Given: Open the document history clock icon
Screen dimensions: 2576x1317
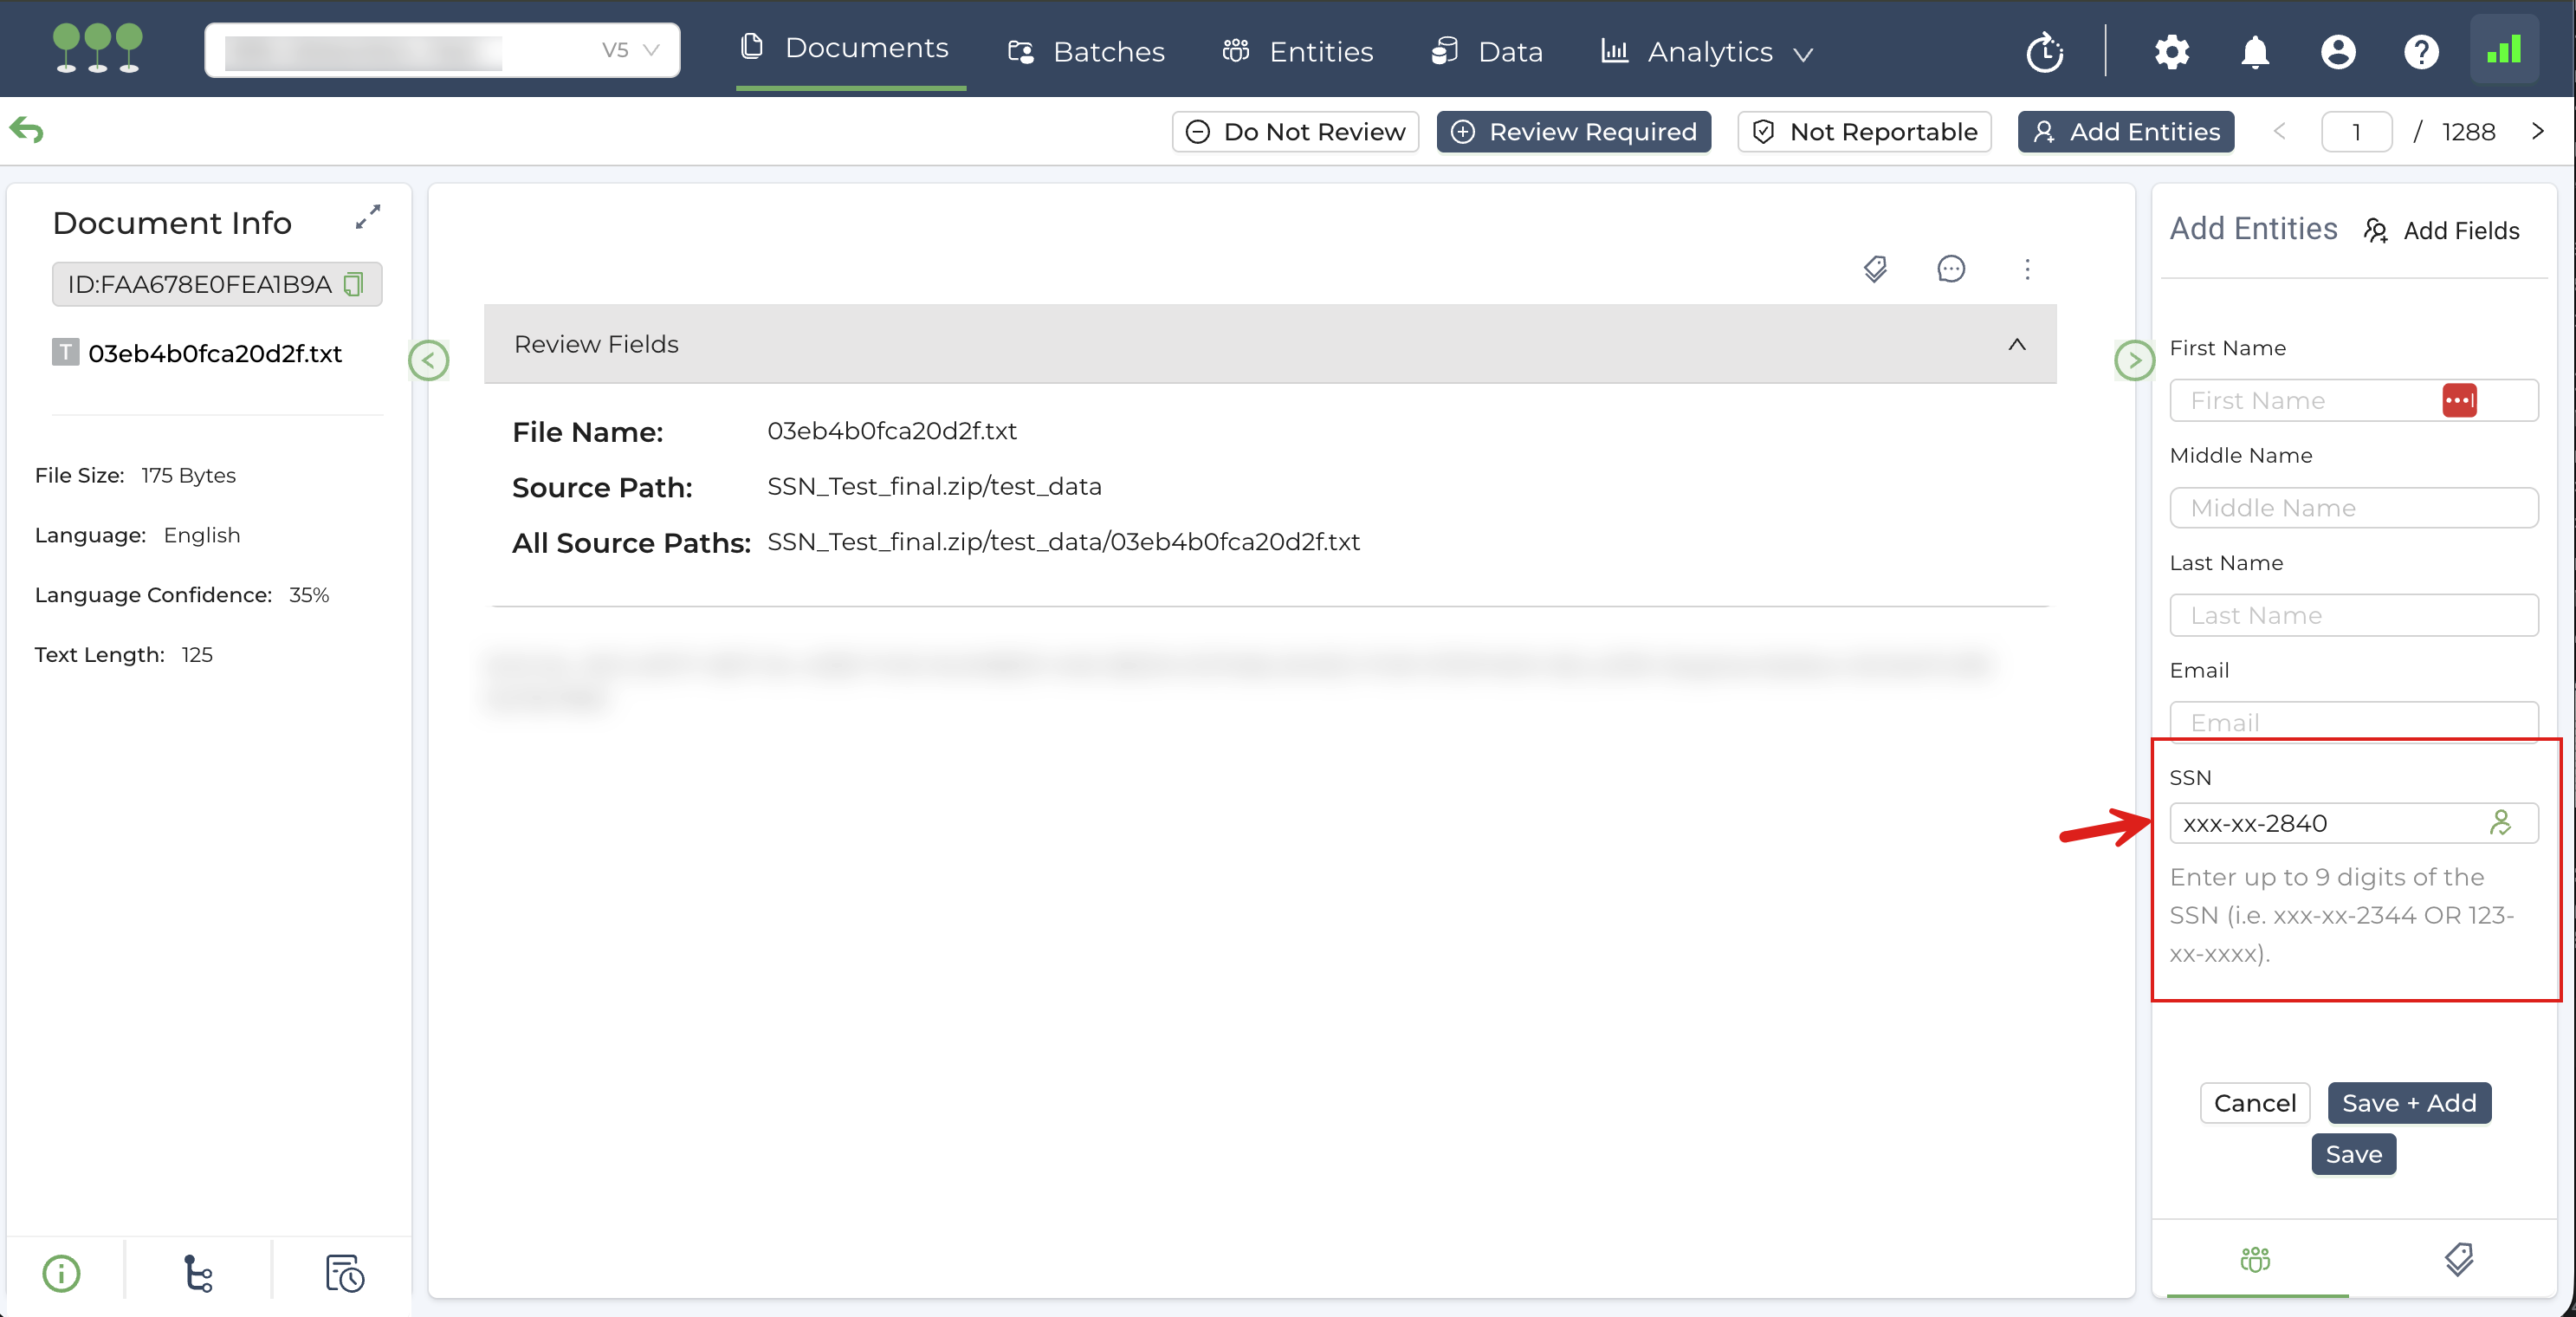Looking at the screenshot, I should coord(344,1273).
